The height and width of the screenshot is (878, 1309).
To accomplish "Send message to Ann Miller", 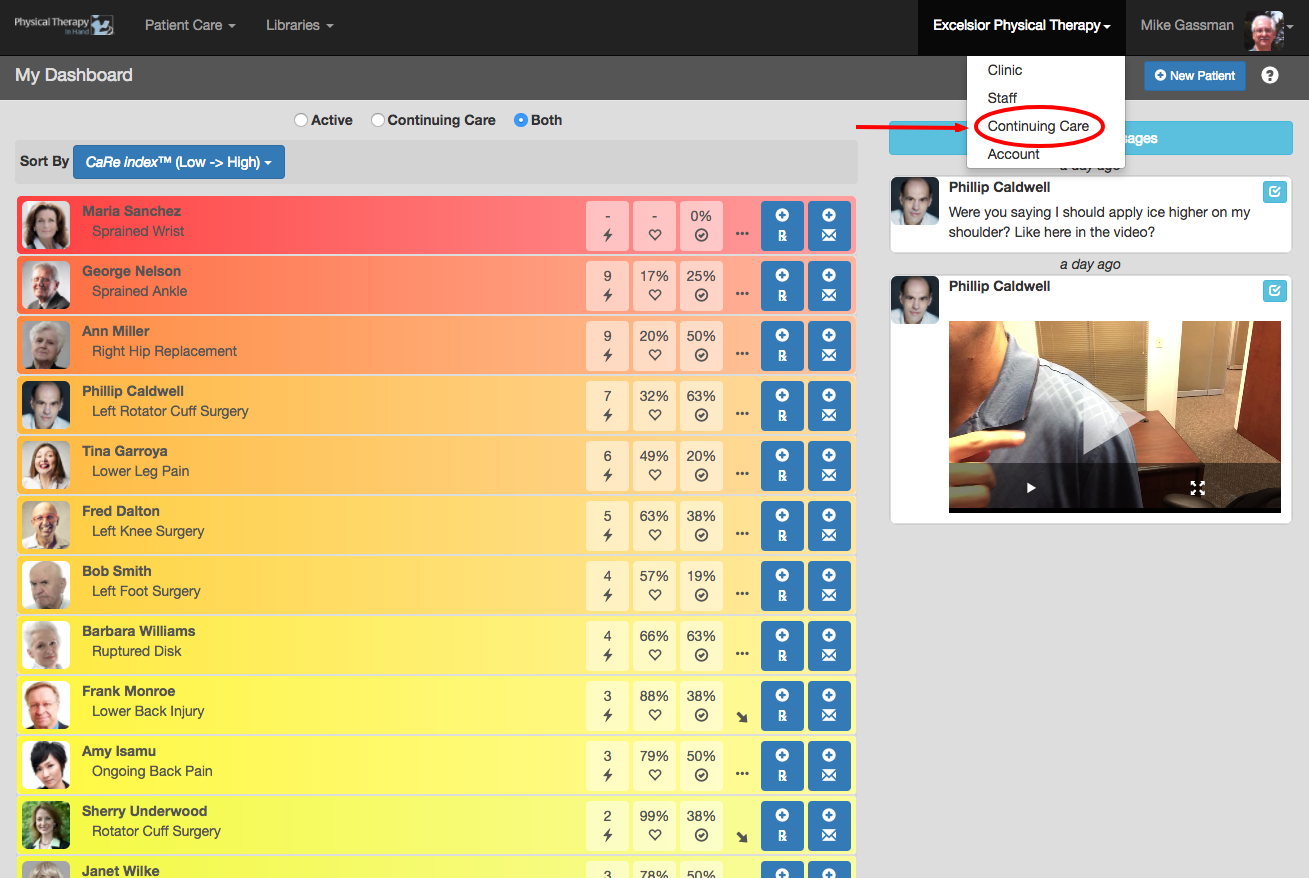I will click(x=829, y=345).
